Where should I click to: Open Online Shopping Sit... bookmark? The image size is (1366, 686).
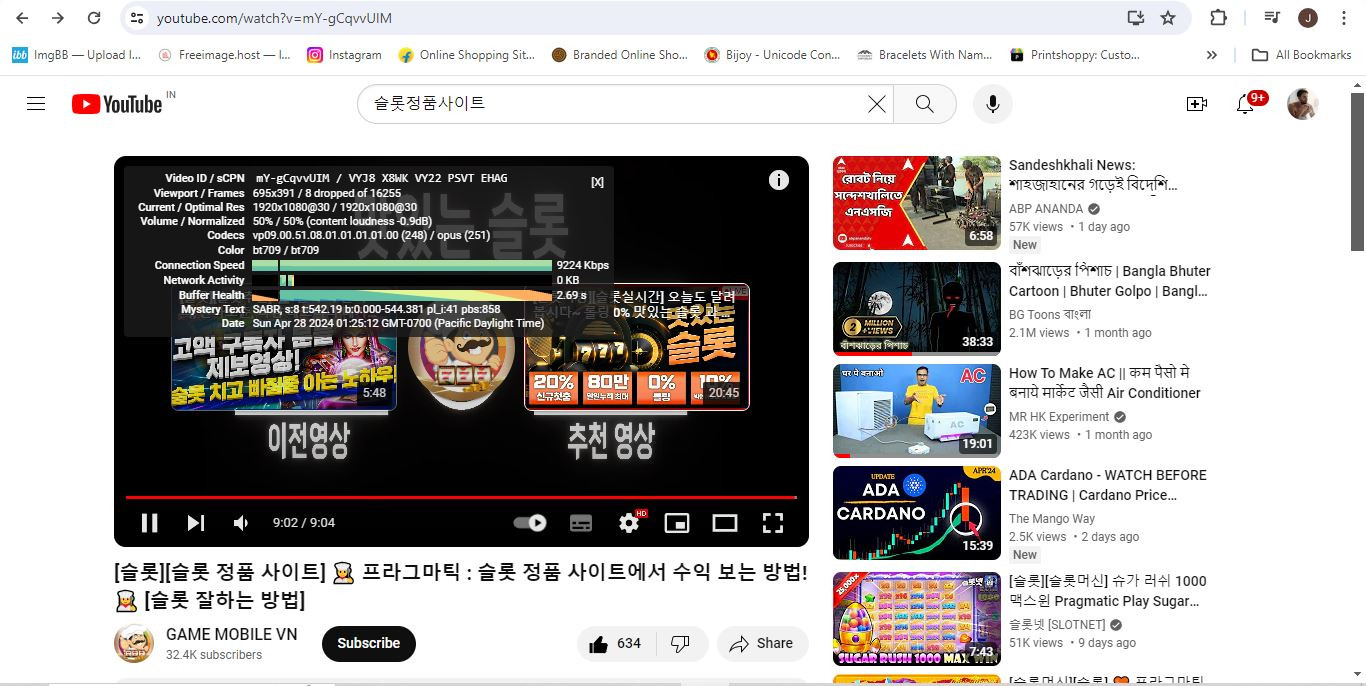(467, 55)
